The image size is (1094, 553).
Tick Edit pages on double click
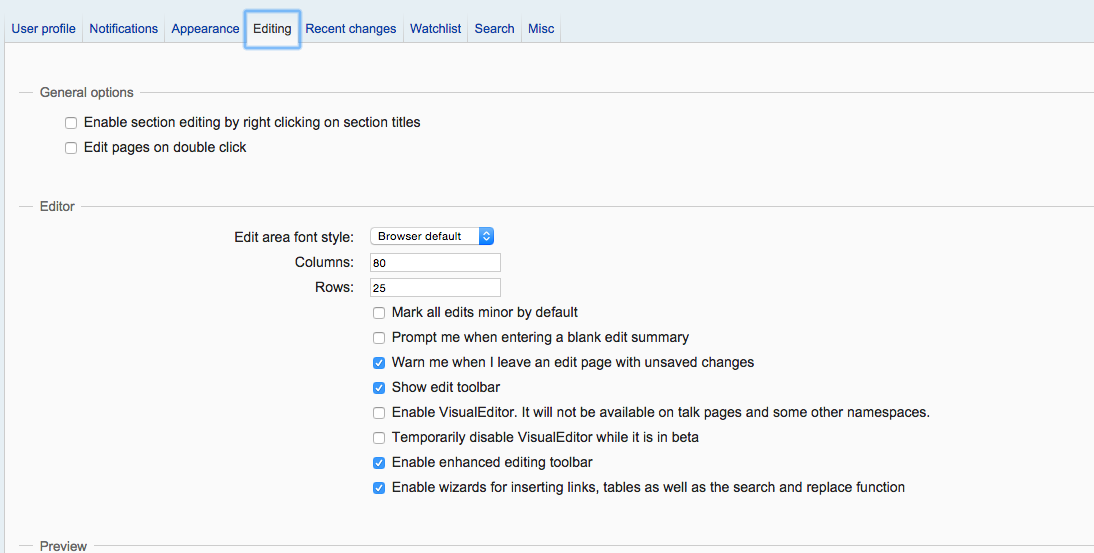[71, 148]
